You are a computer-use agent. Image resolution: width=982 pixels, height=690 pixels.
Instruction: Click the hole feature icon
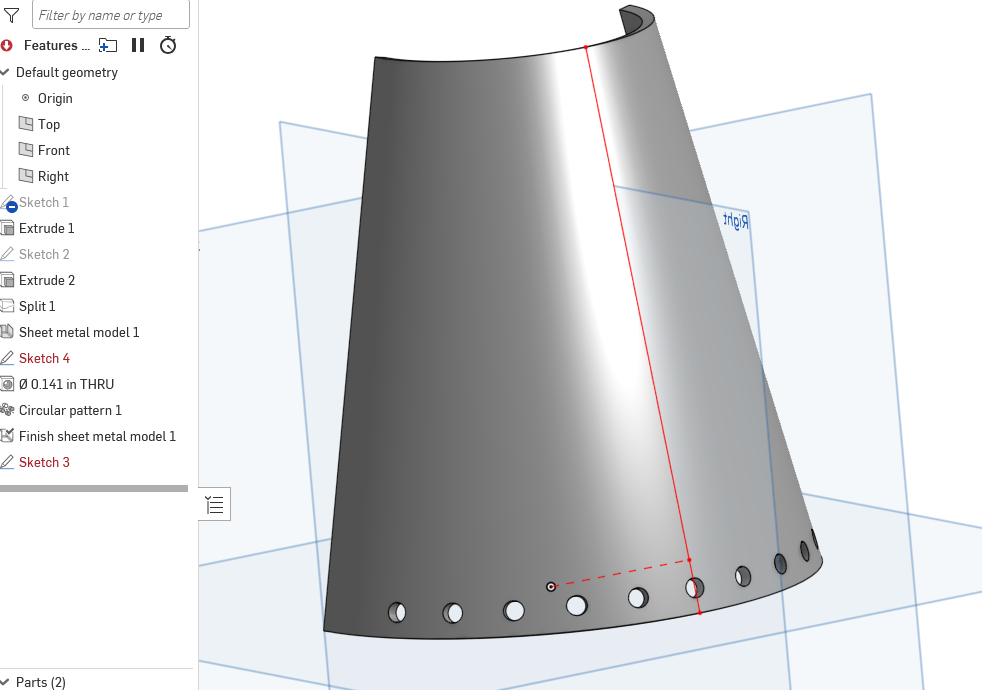click(x=7, y=384)
